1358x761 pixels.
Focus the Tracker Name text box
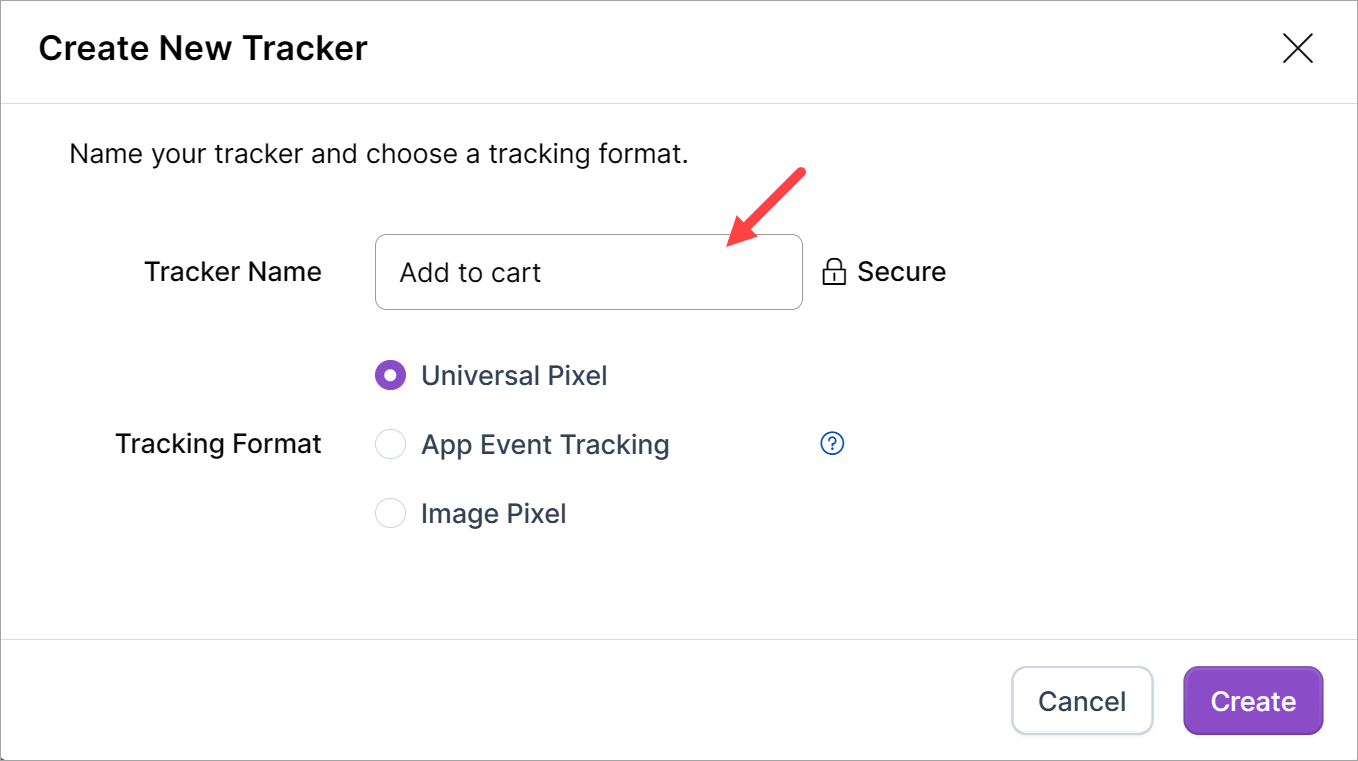[x=588, y=272]
